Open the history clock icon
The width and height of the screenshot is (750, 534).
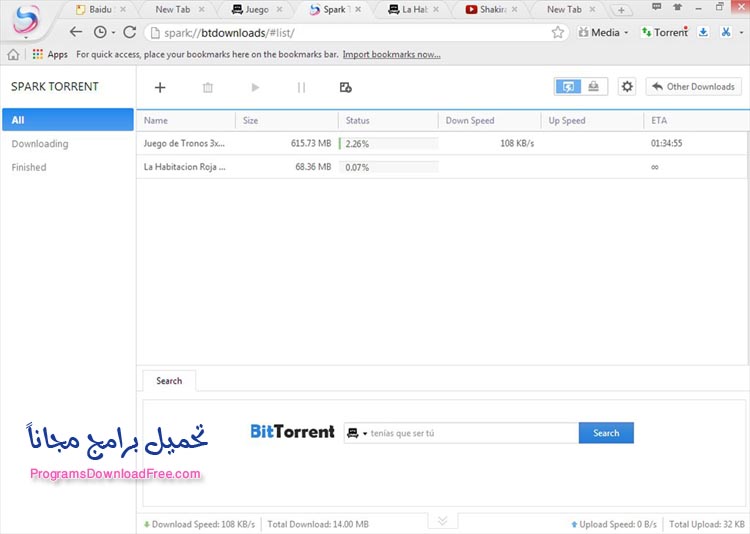(100, 32)
